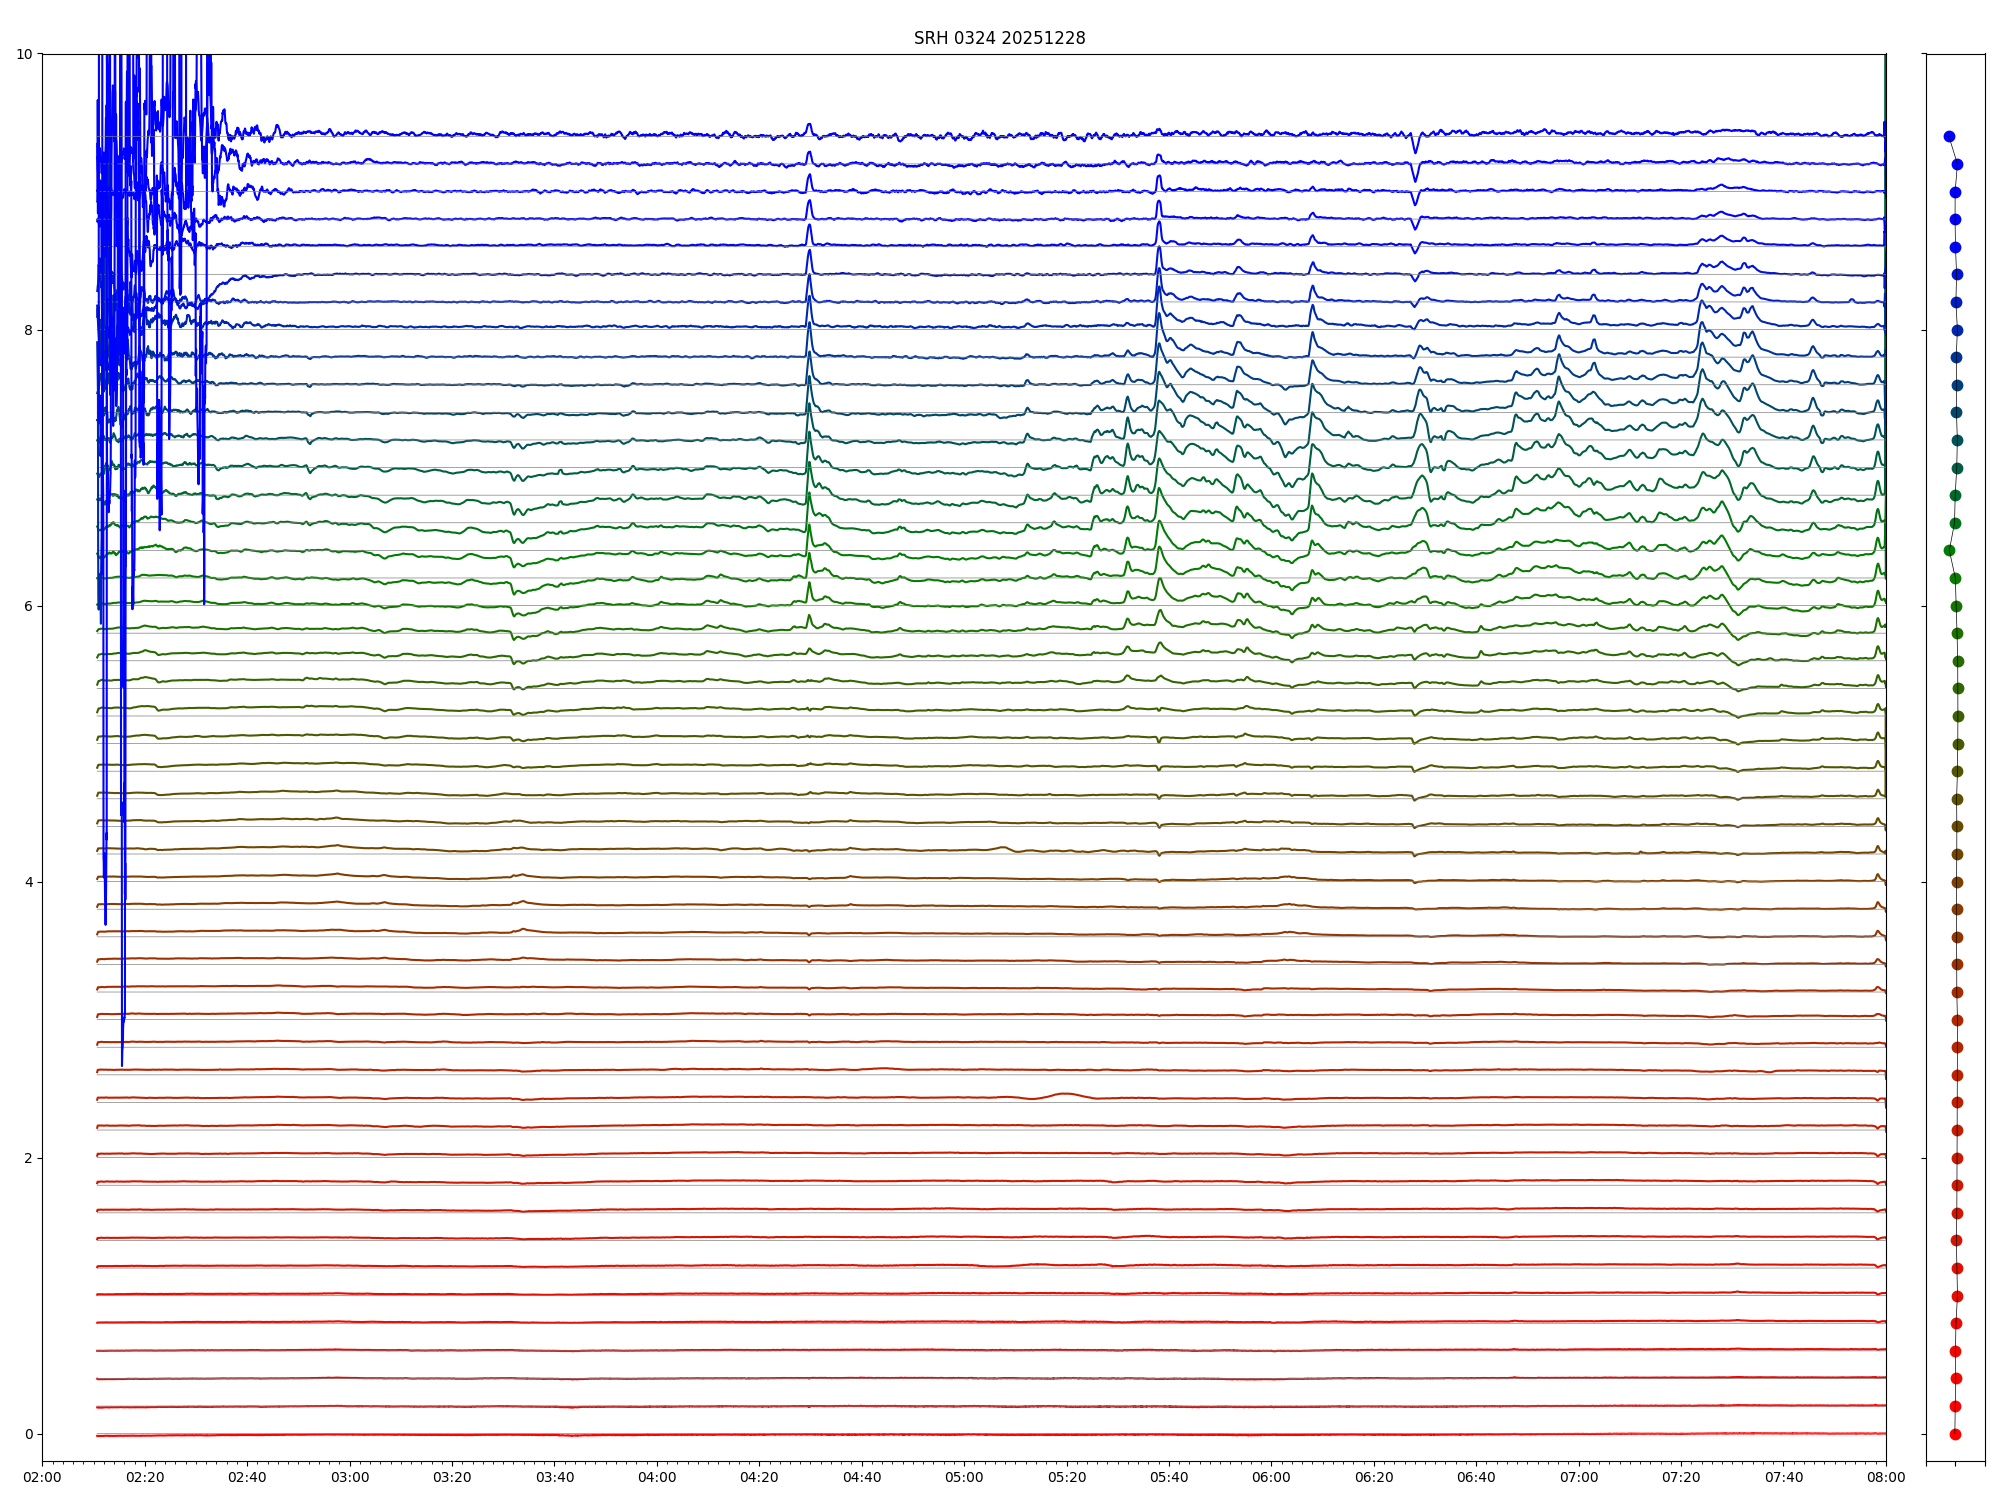Click the 06:20 time axis label
This screenshot has height=1500, width=2000.
pyautogui.click(x=1374, y=1478)
